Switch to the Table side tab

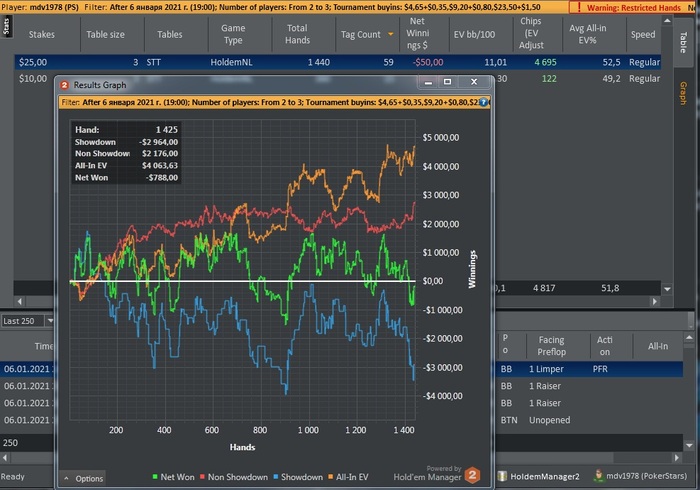point(683,43)
